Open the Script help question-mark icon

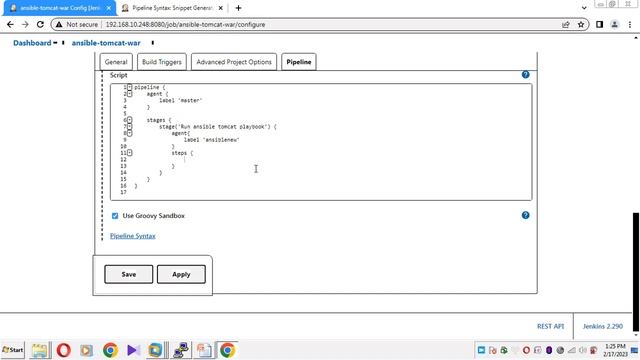(525, 75)
